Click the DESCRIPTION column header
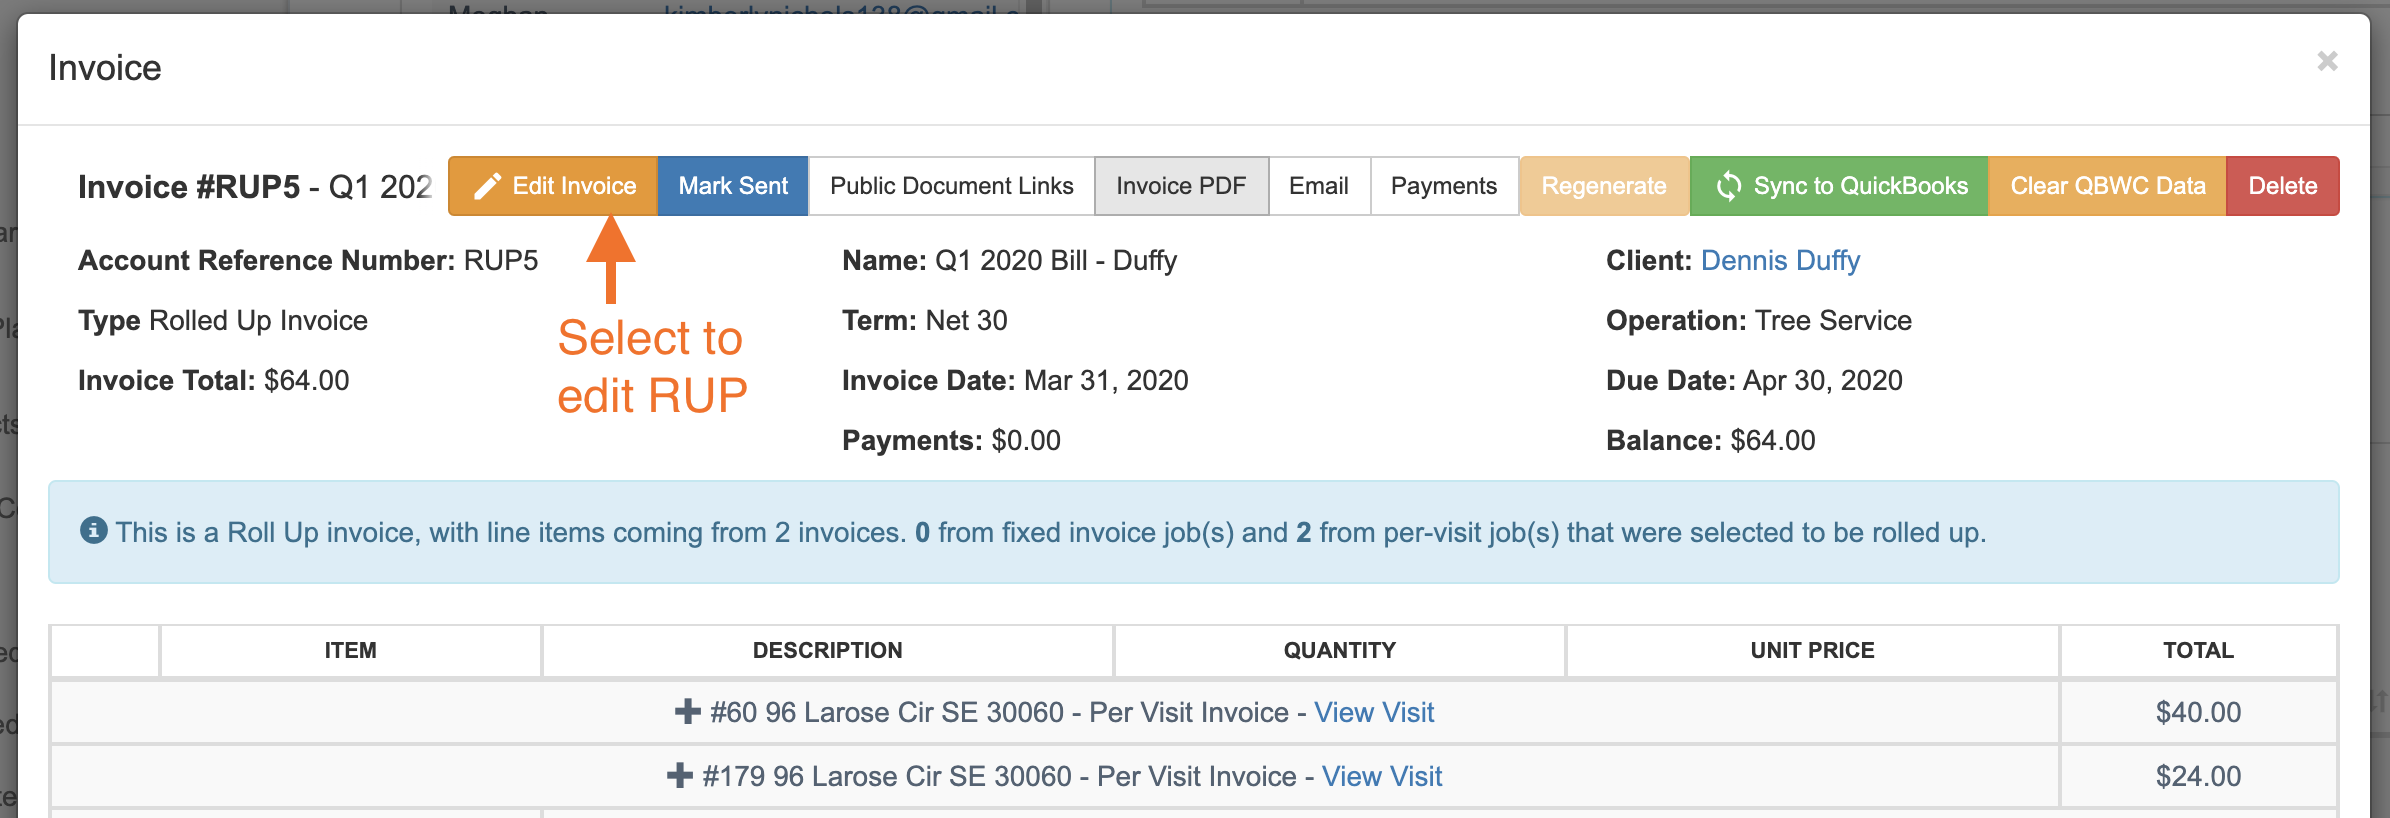This screenshot has width=2390, height=818. (827, 651)
